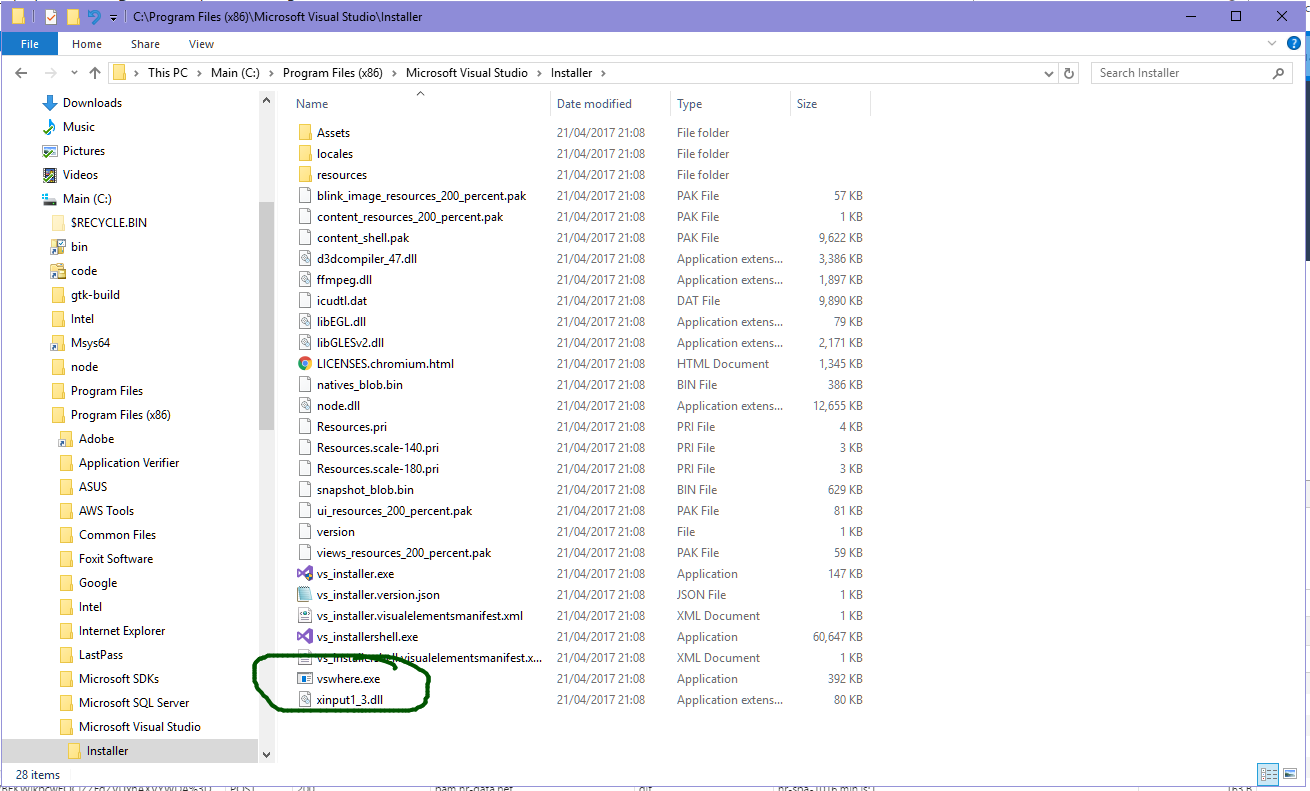Click 'Program Files (x86)' in the address bar
The height and width of the screenshot is (791, 1310).
pyautogui.click(x=333, y=73)
